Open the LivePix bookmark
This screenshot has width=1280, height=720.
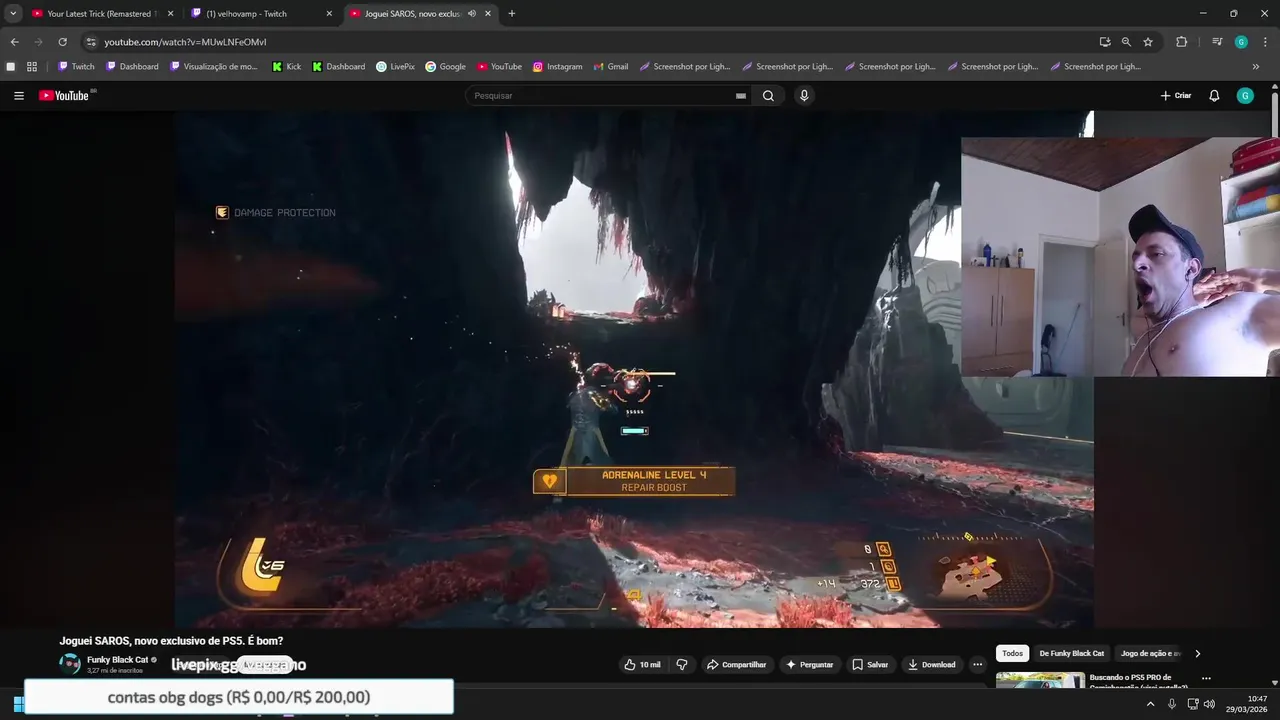(x=395, y=67)
